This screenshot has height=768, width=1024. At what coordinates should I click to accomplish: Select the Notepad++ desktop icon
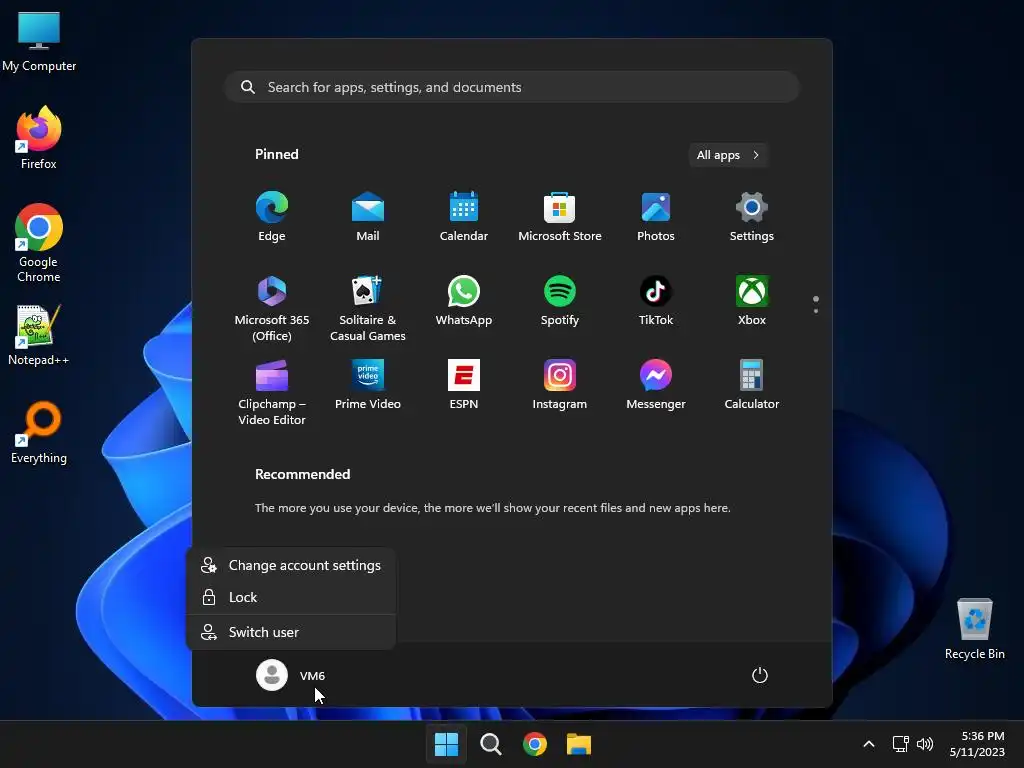(x=39, y=334)
